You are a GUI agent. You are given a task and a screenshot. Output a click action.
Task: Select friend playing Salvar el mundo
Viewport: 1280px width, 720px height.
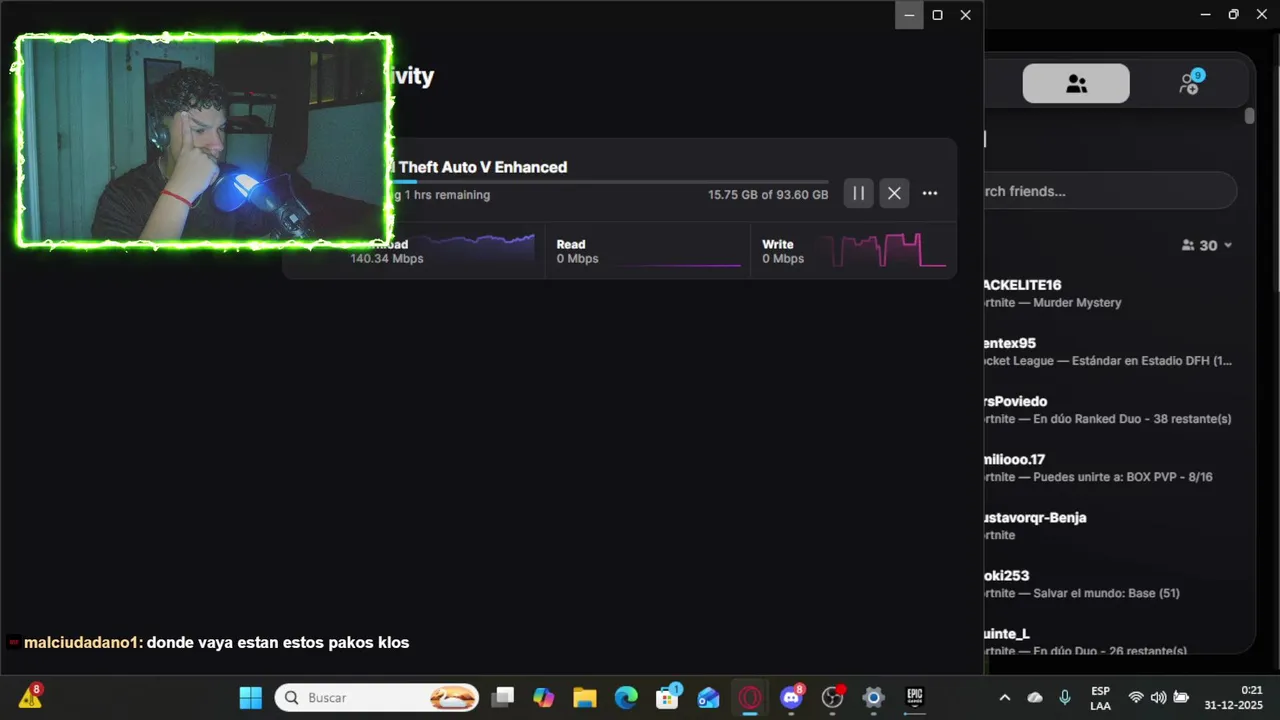(x=1110, y=583)
